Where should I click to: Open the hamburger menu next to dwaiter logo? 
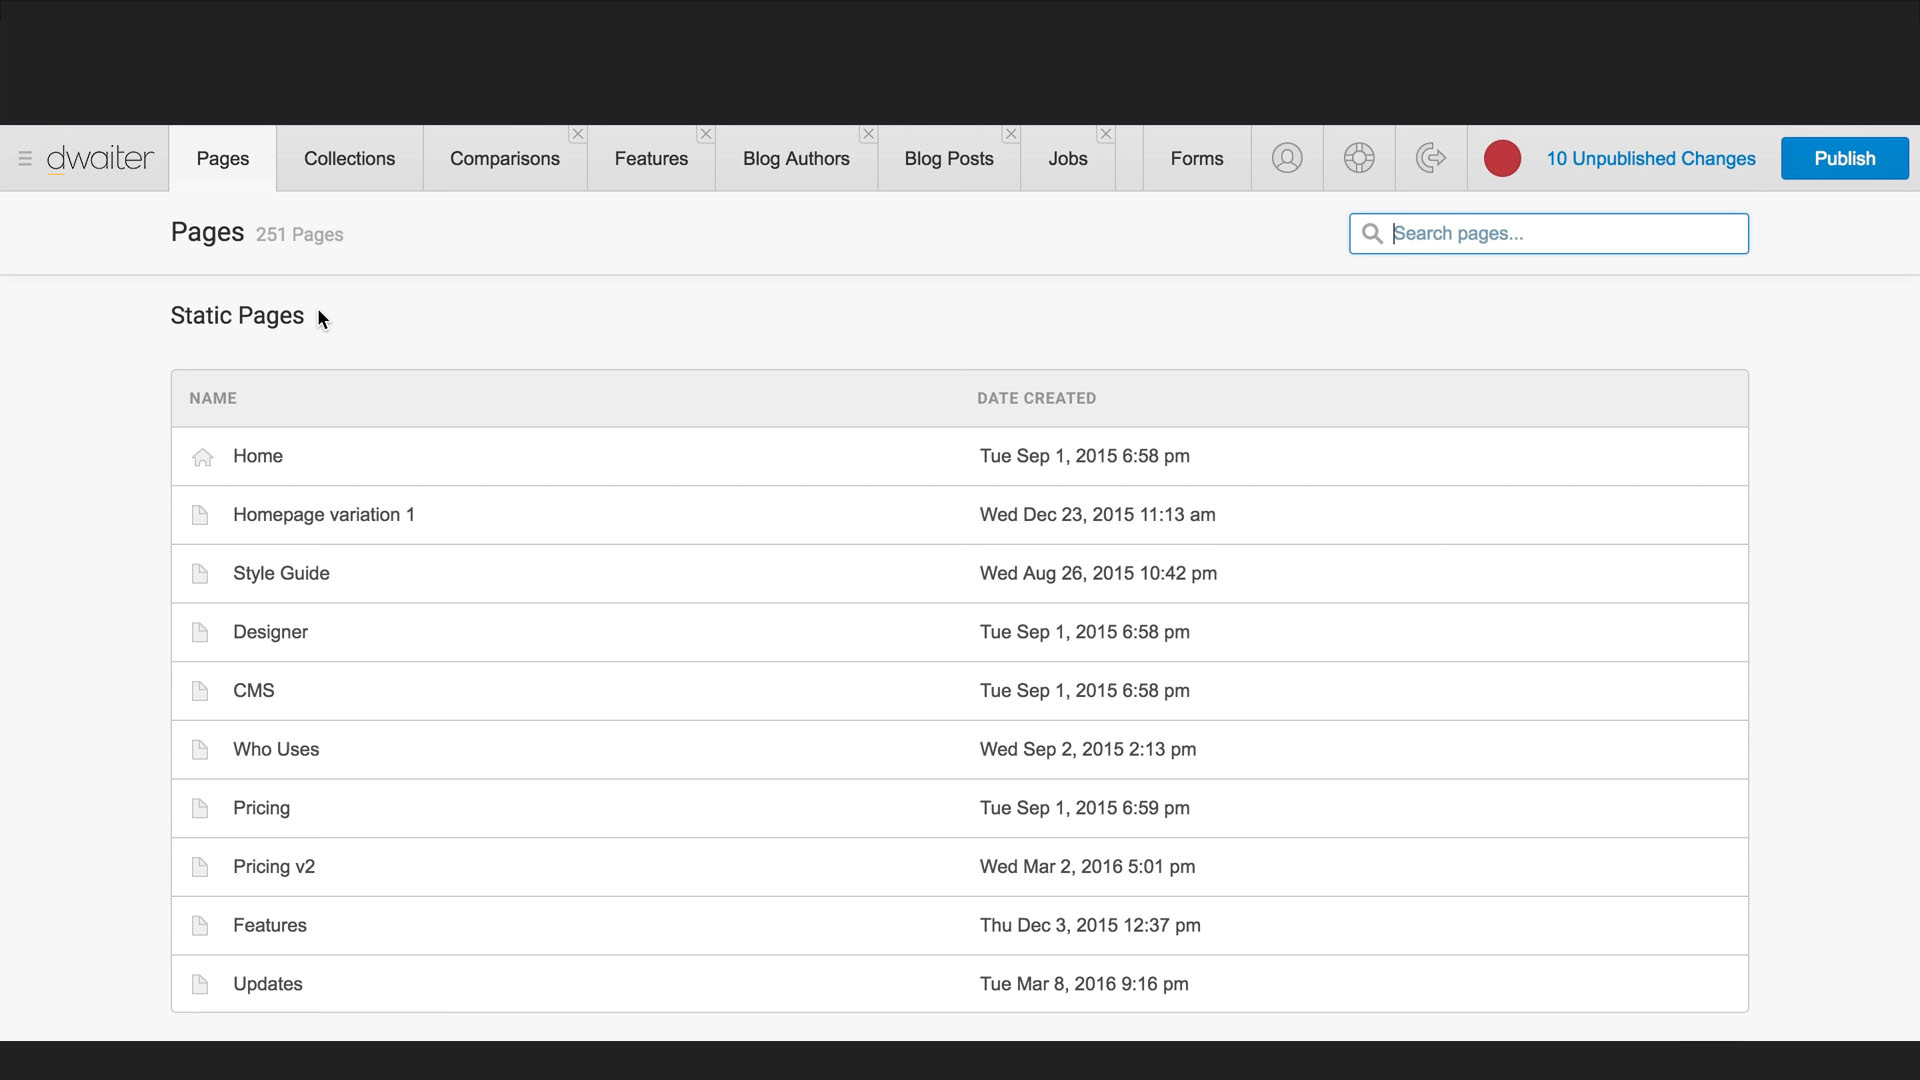pos(25,159)
